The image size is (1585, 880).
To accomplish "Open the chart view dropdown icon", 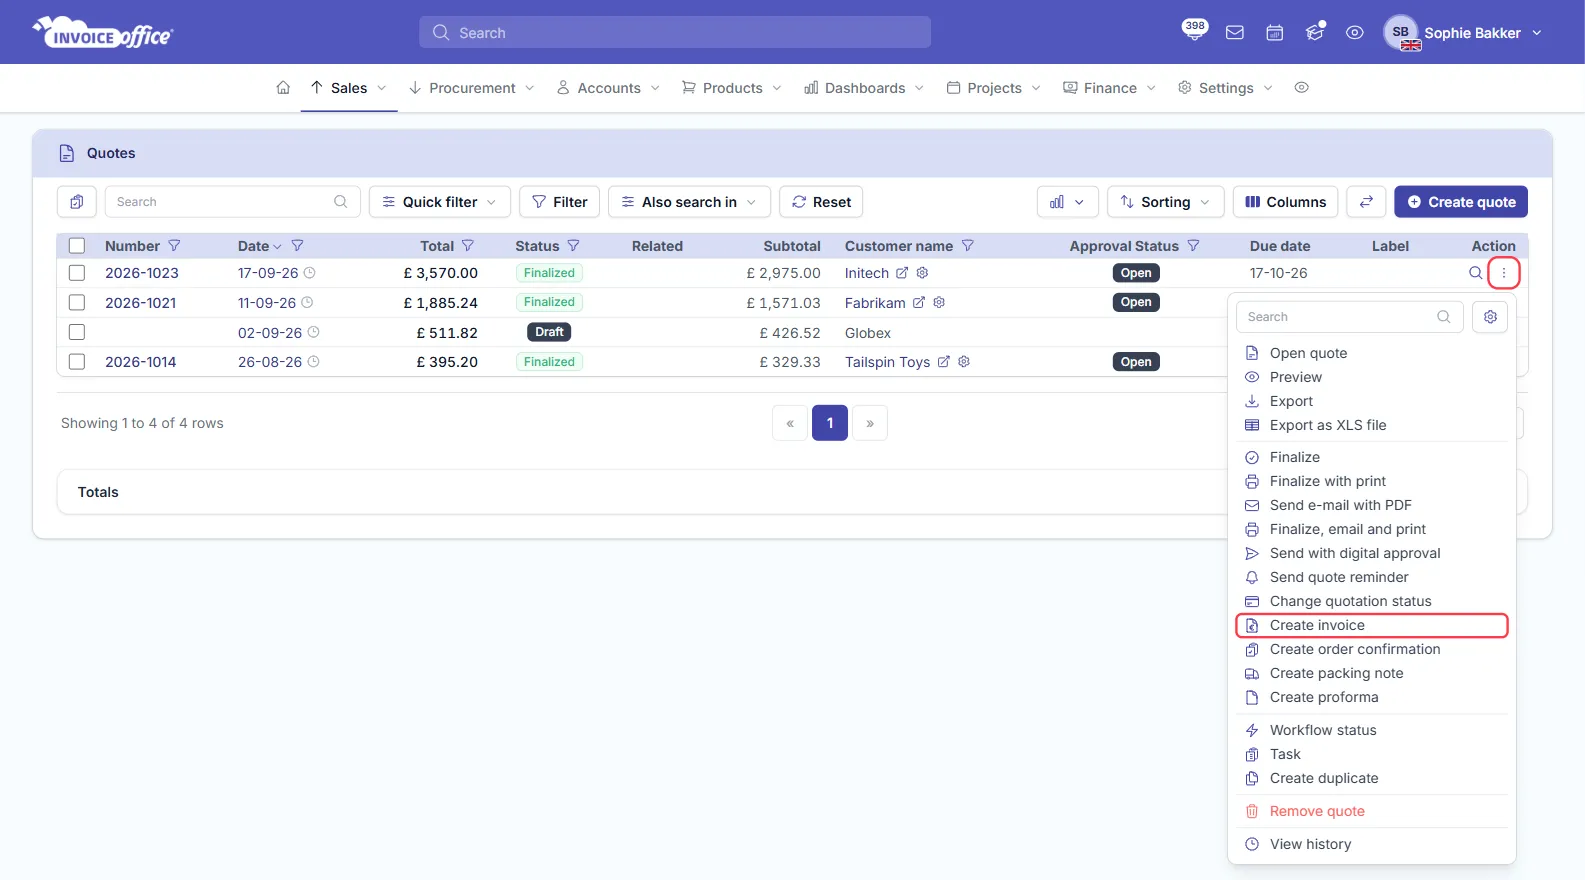I will click(1068, 202).
